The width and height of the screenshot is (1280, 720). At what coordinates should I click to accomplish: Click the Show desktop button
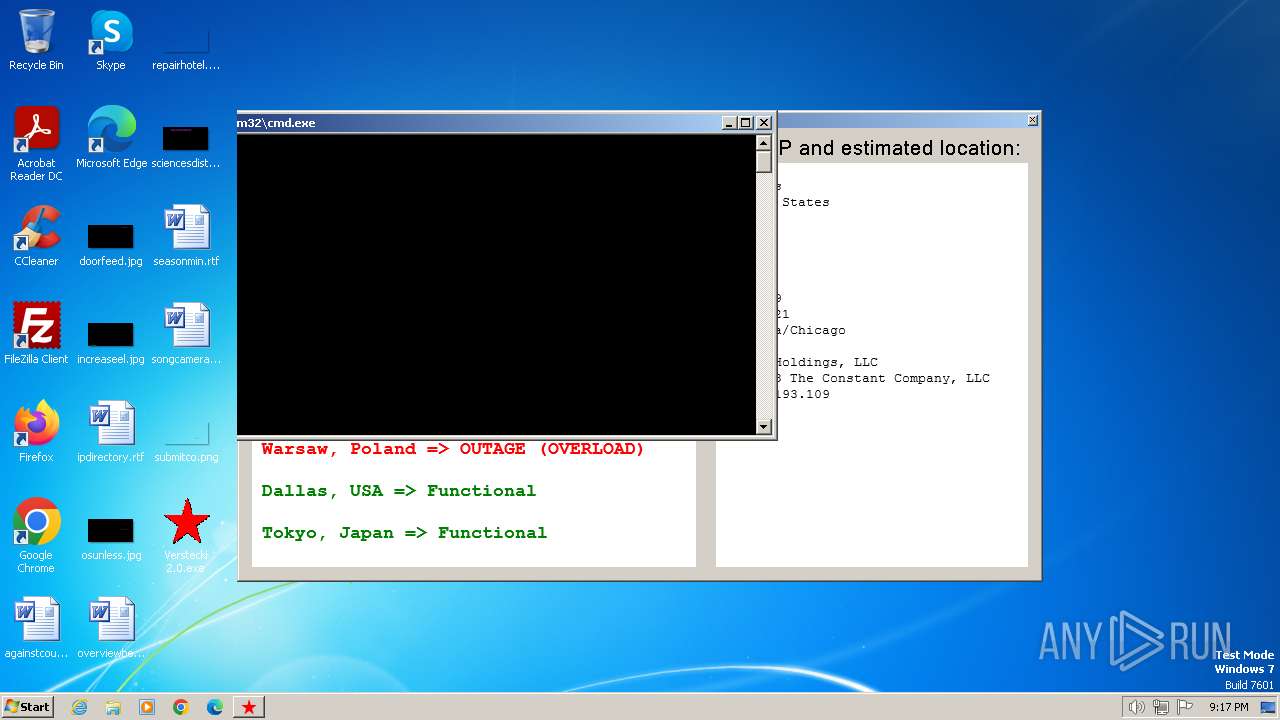tap(1269, 707)
